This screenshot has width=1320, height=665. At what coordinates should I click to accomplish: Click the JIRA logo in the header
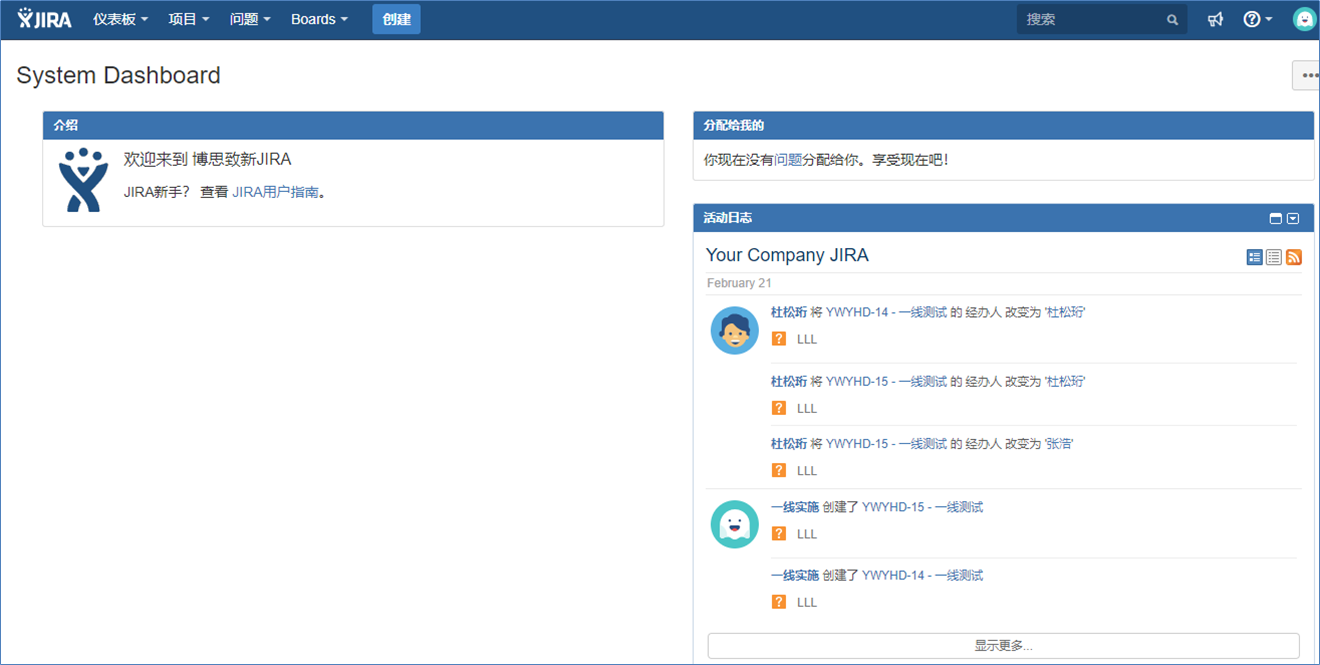45,19
